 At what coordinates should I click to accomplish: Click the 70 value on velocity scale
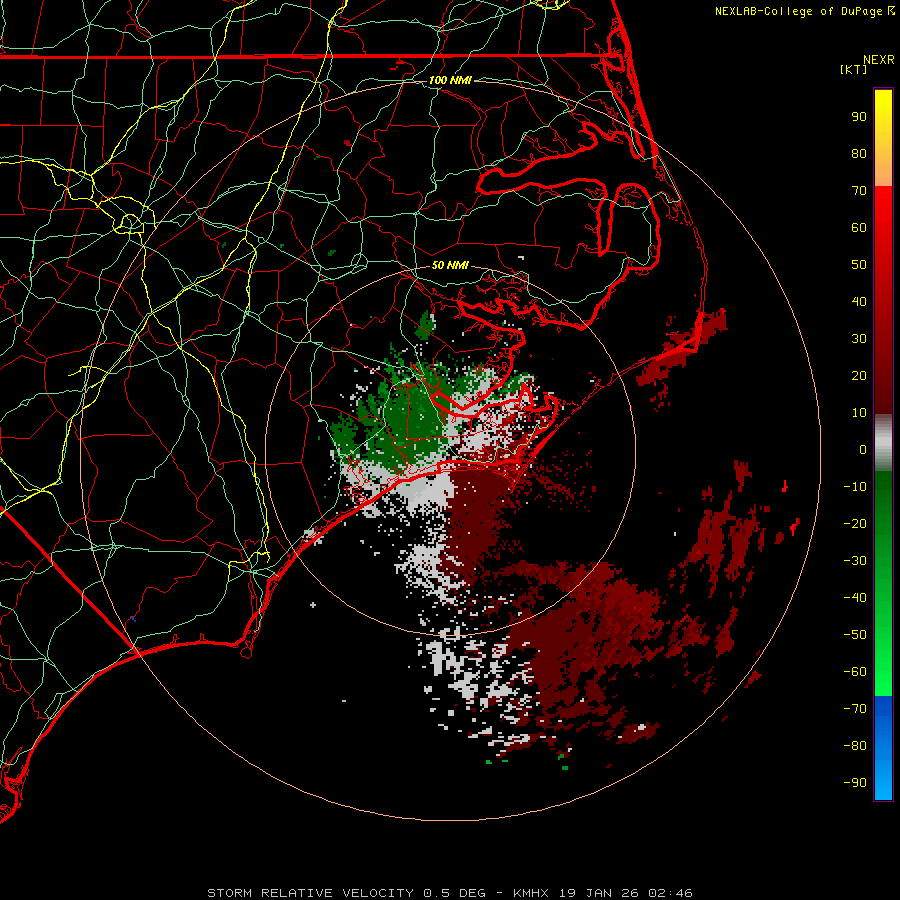point(859,191)
